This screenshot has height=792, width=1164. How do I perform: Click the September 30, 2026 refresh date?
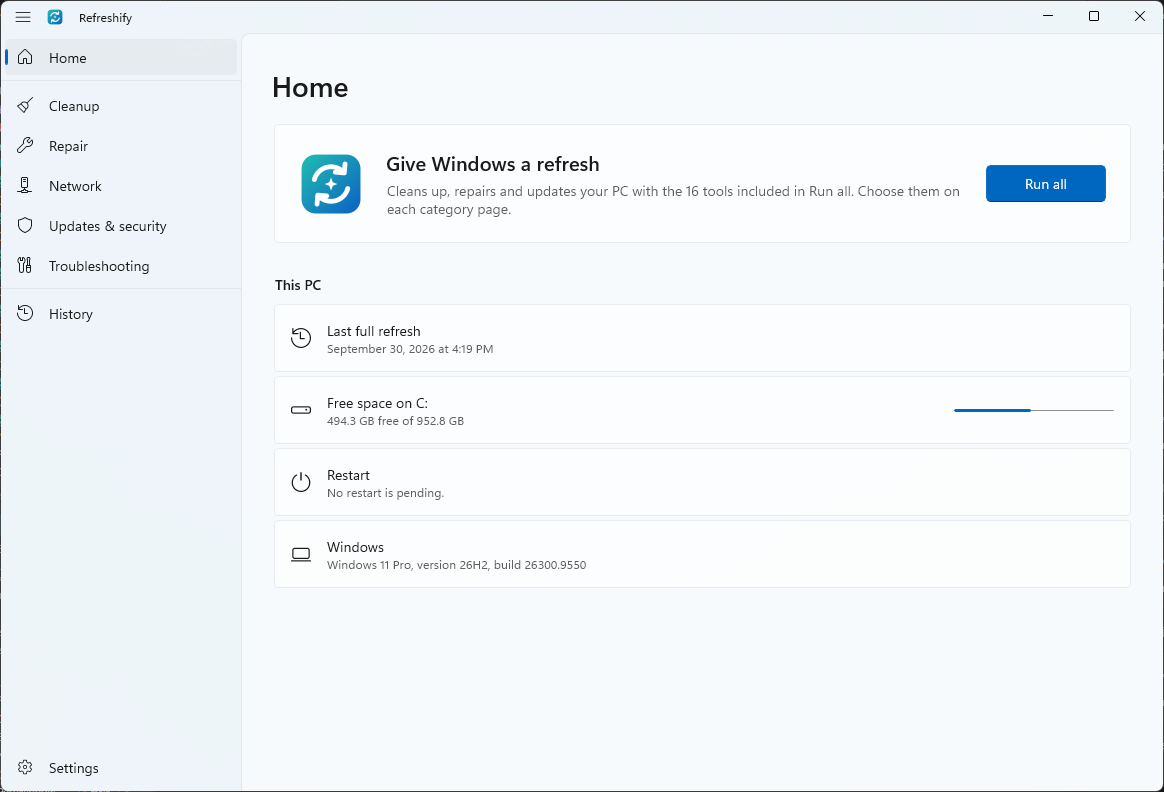pos(410,349)
